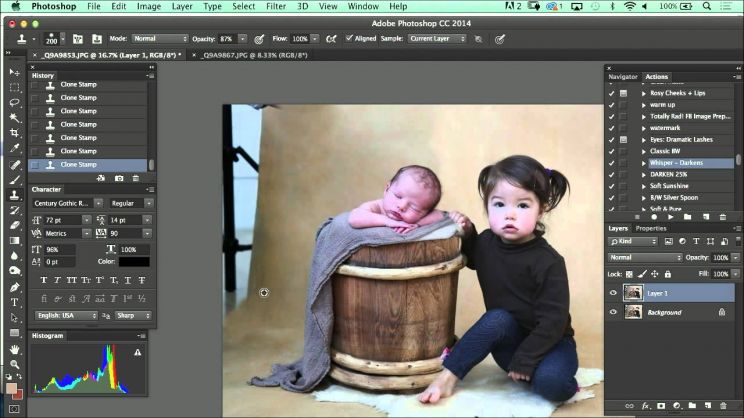Select the Zoom tool

[x=15, y=364]
